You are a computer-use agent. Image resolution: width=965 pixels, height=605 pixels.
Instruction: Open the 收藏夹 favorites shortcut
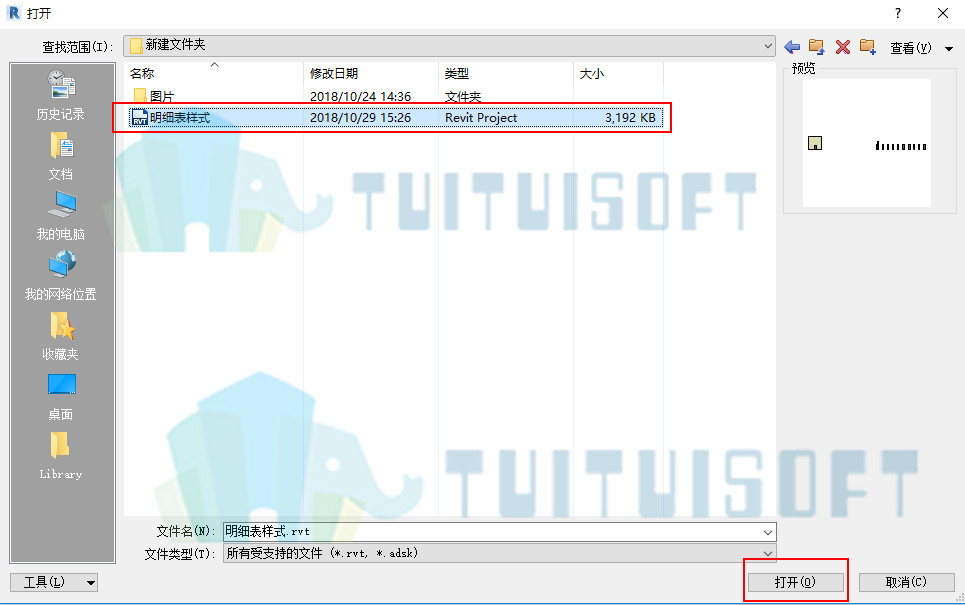click(x=60, y=336)
